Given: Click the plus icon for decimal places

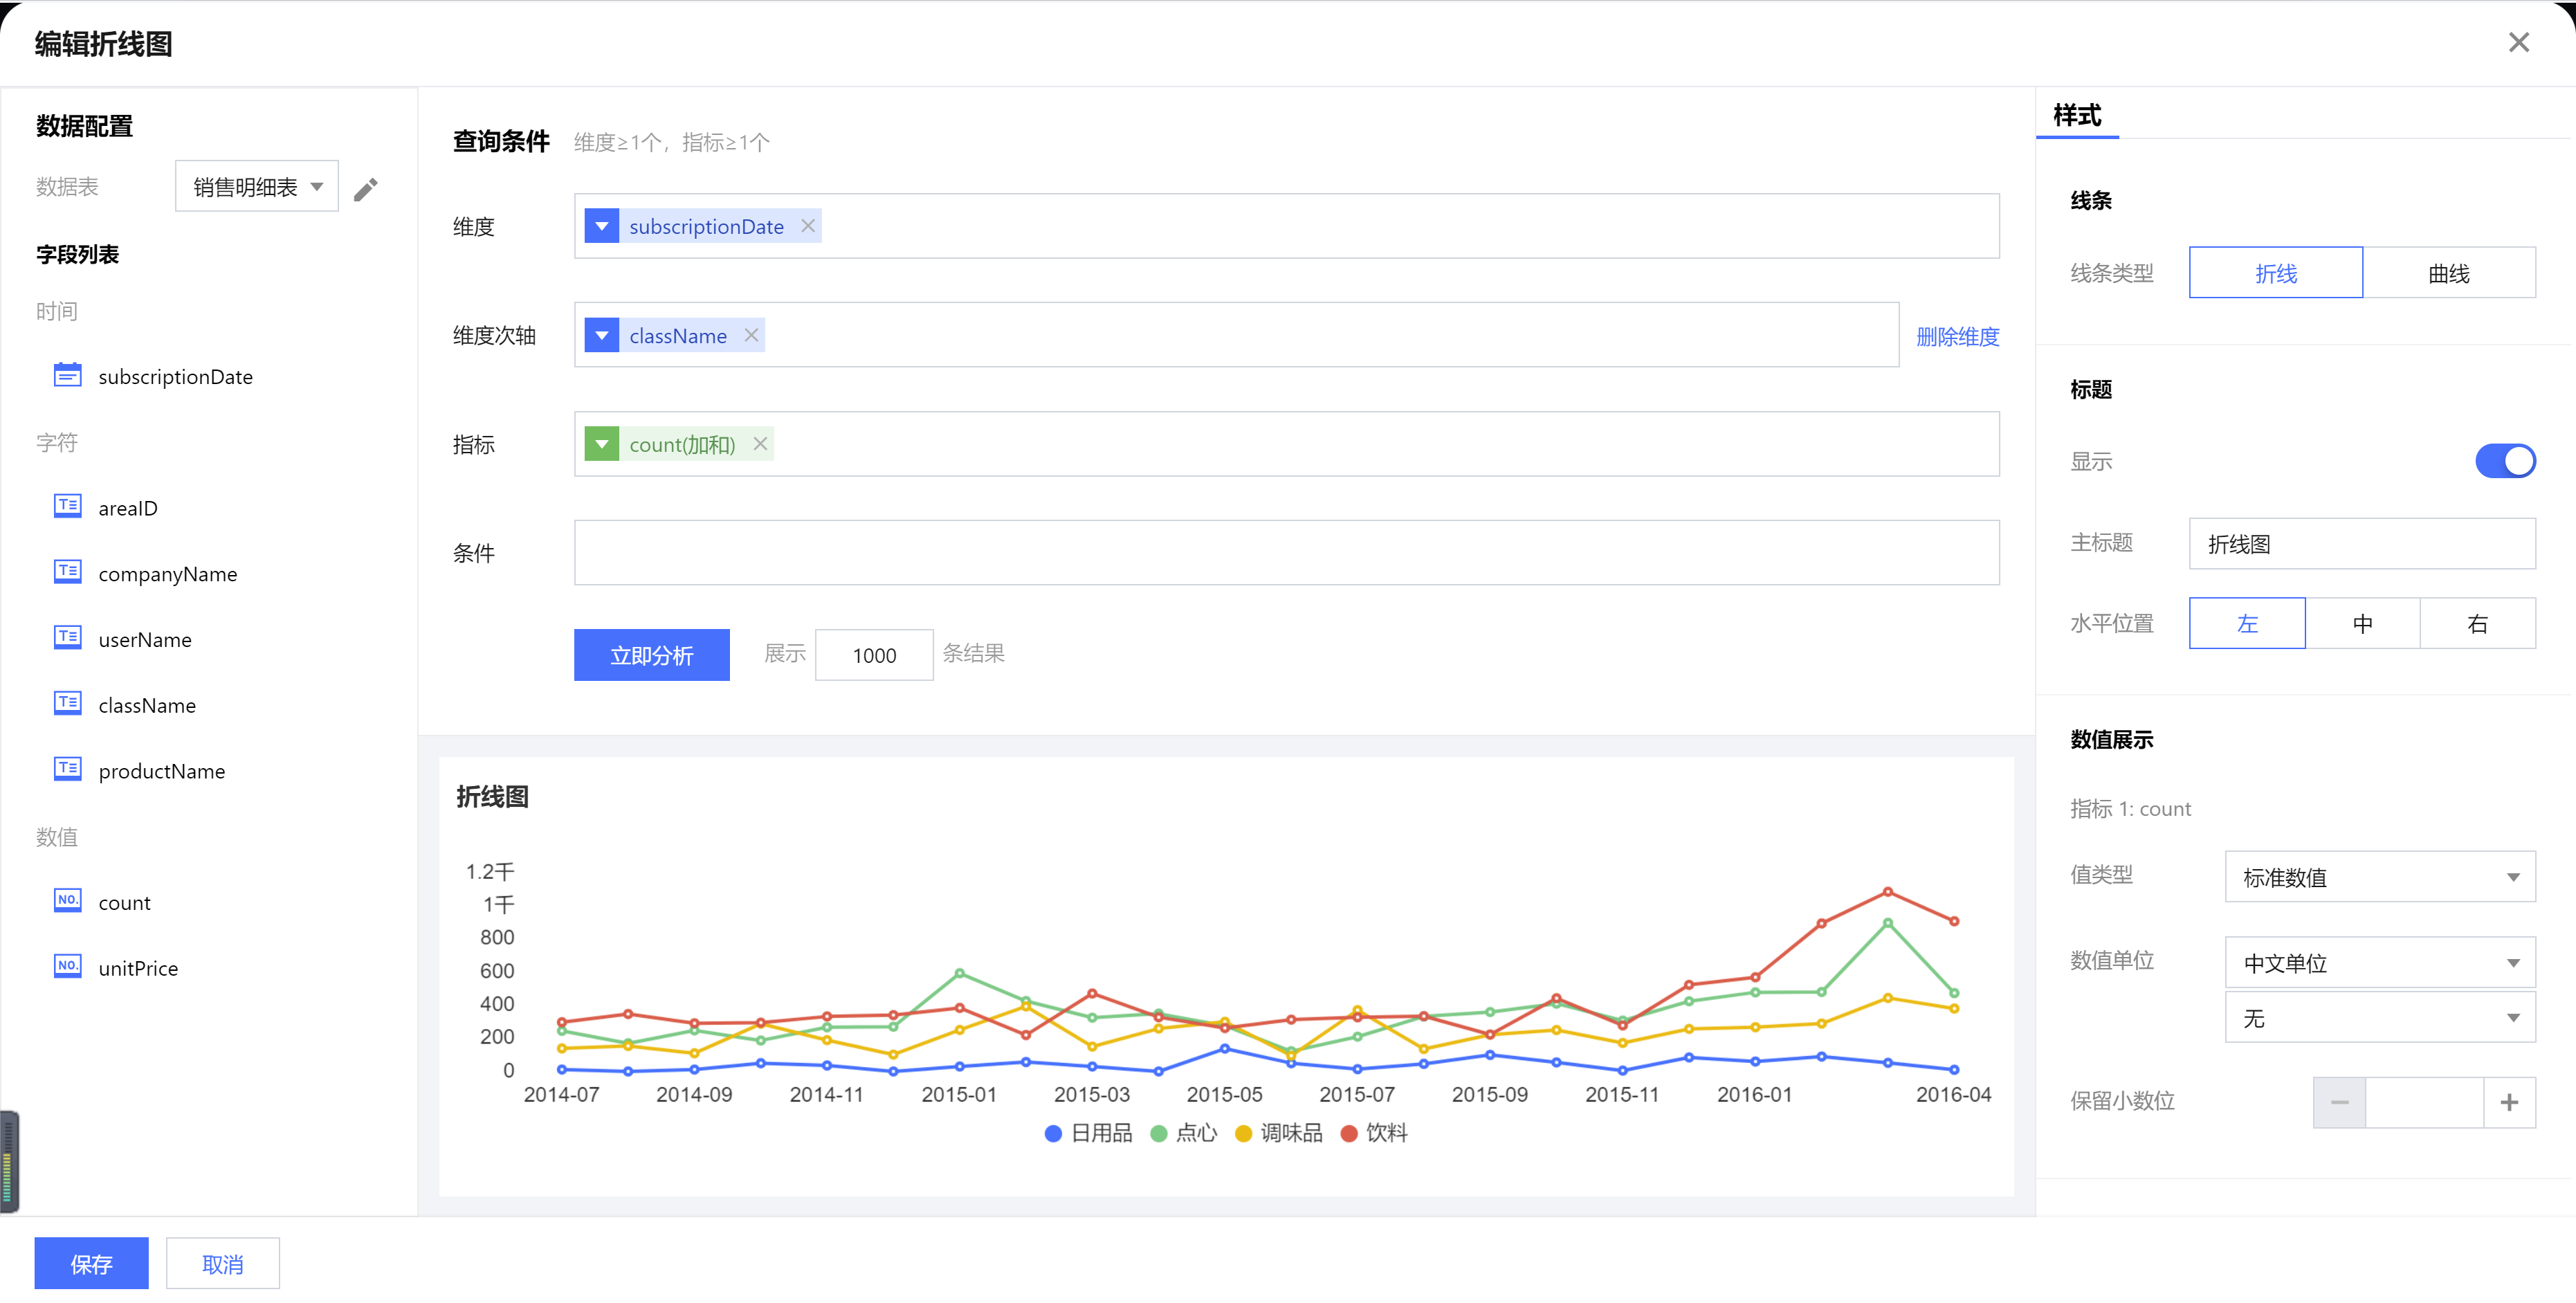Looking at the screenshot, I should click(2508, 1102).
